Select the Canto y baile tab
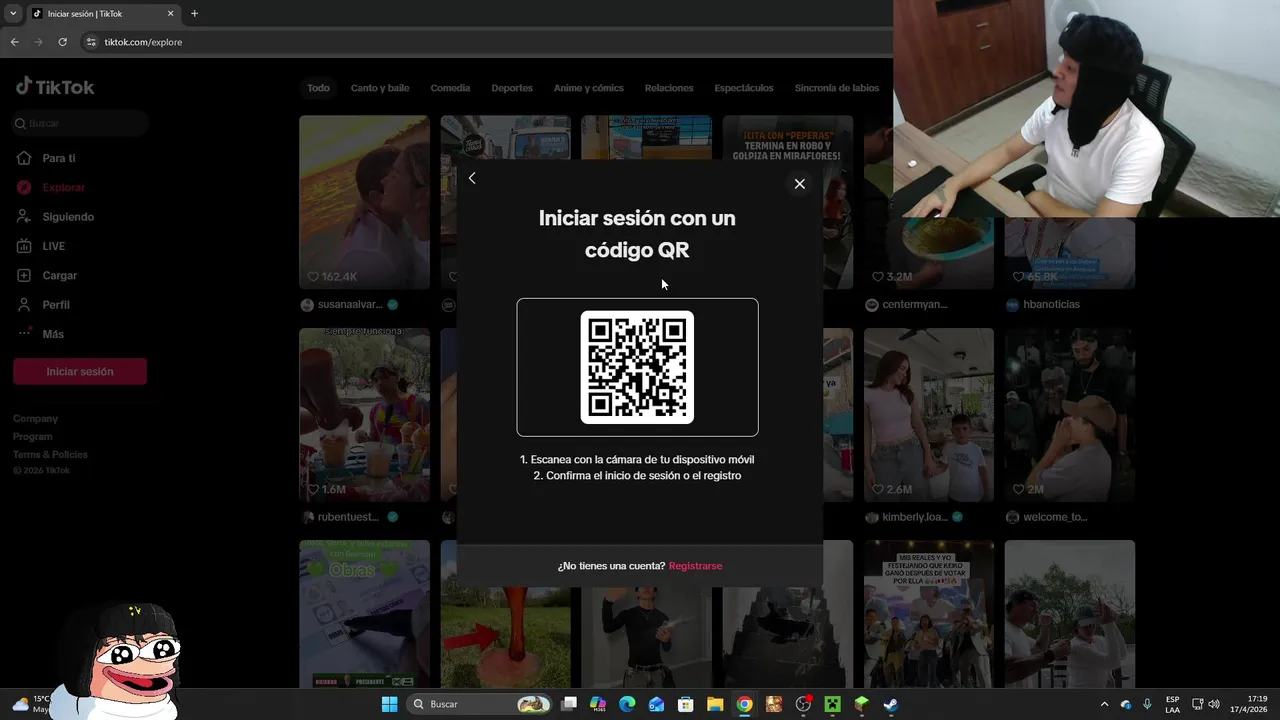Screen dimensions: 1280x720 click(x=380, y=88)
